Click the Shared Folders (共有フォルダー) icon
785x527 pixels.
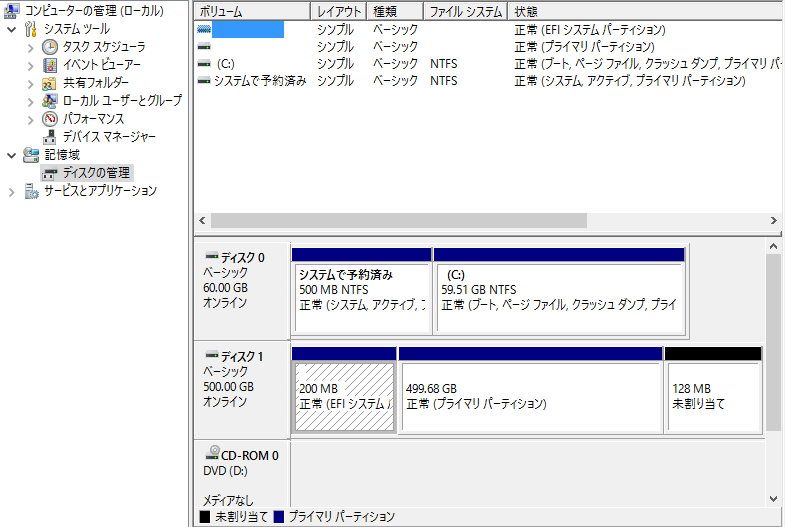[x=50, y=83]
